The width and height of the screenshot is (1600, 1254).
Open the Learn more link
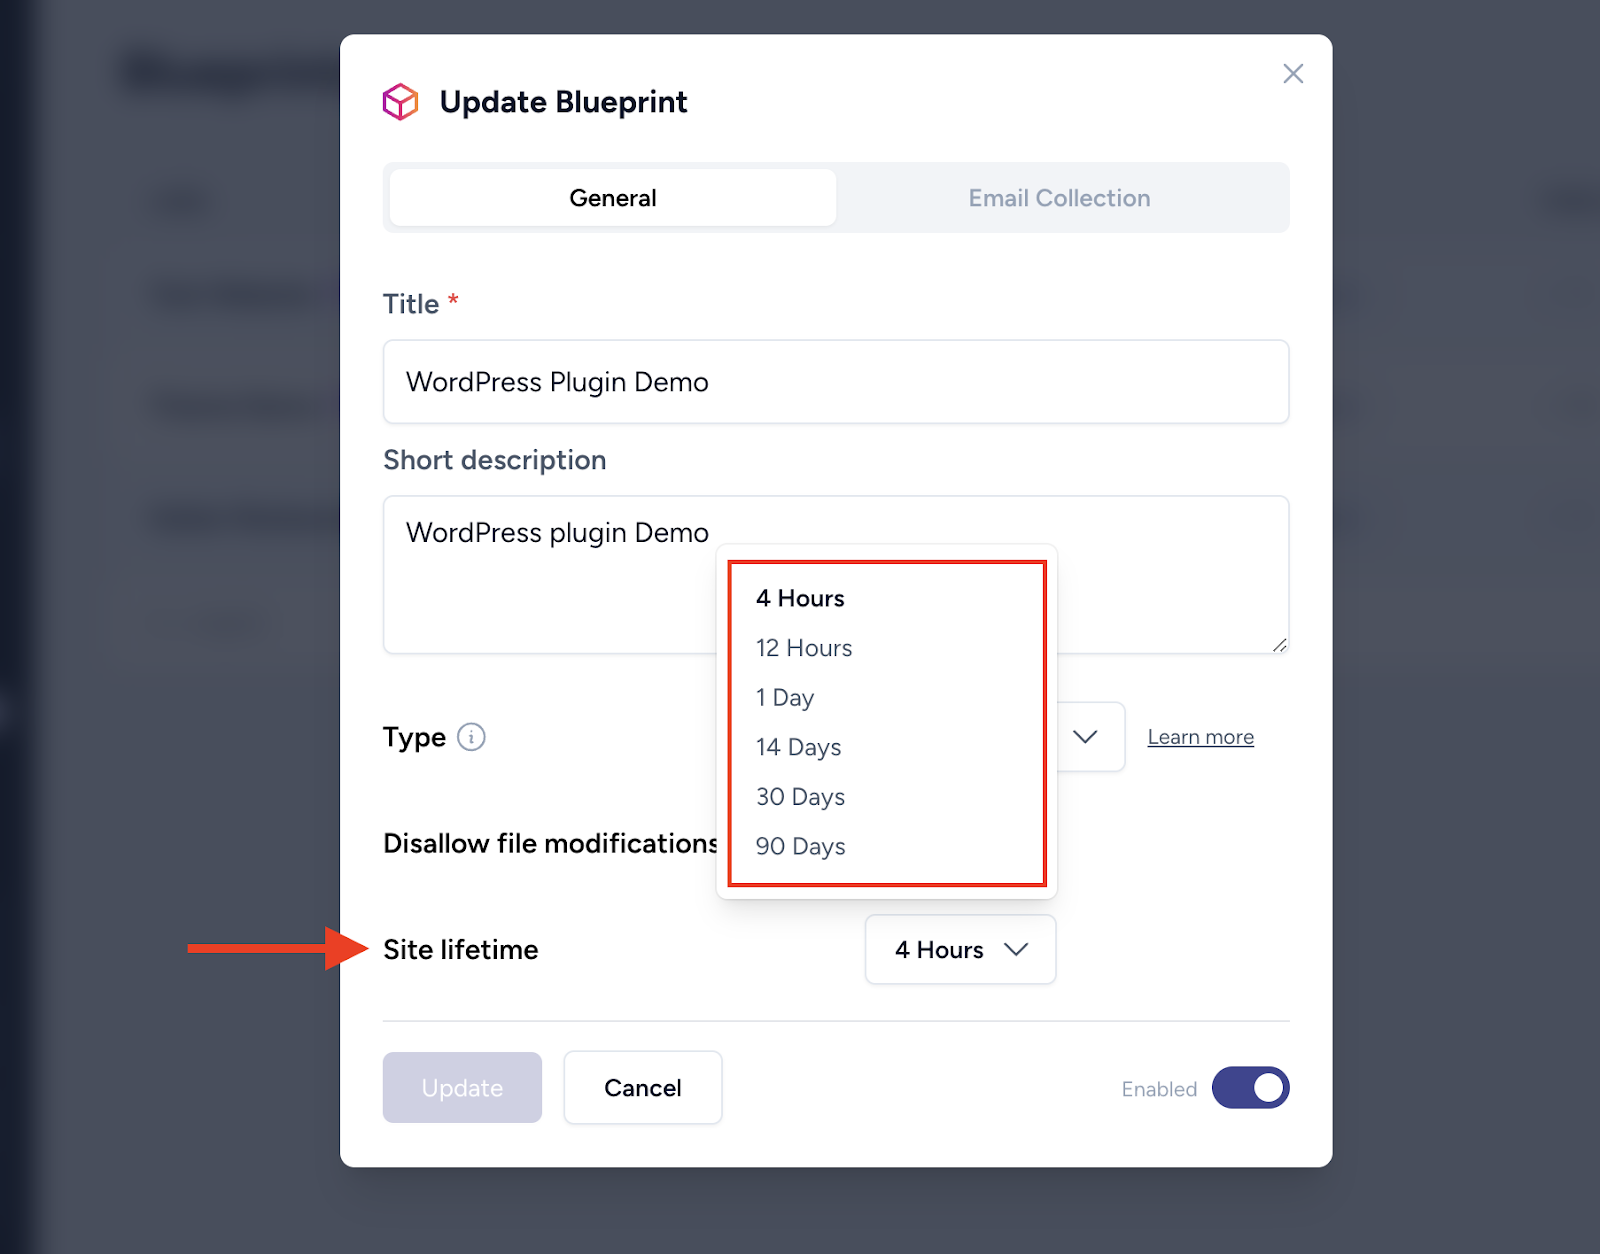[x=1200, y=737]
